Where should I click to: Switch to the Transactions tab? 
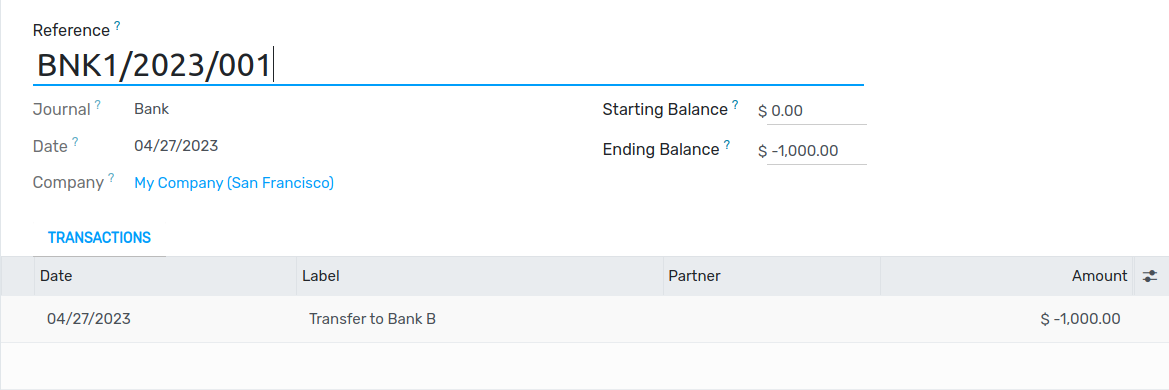pyautogui.click(x=99, y=238)
